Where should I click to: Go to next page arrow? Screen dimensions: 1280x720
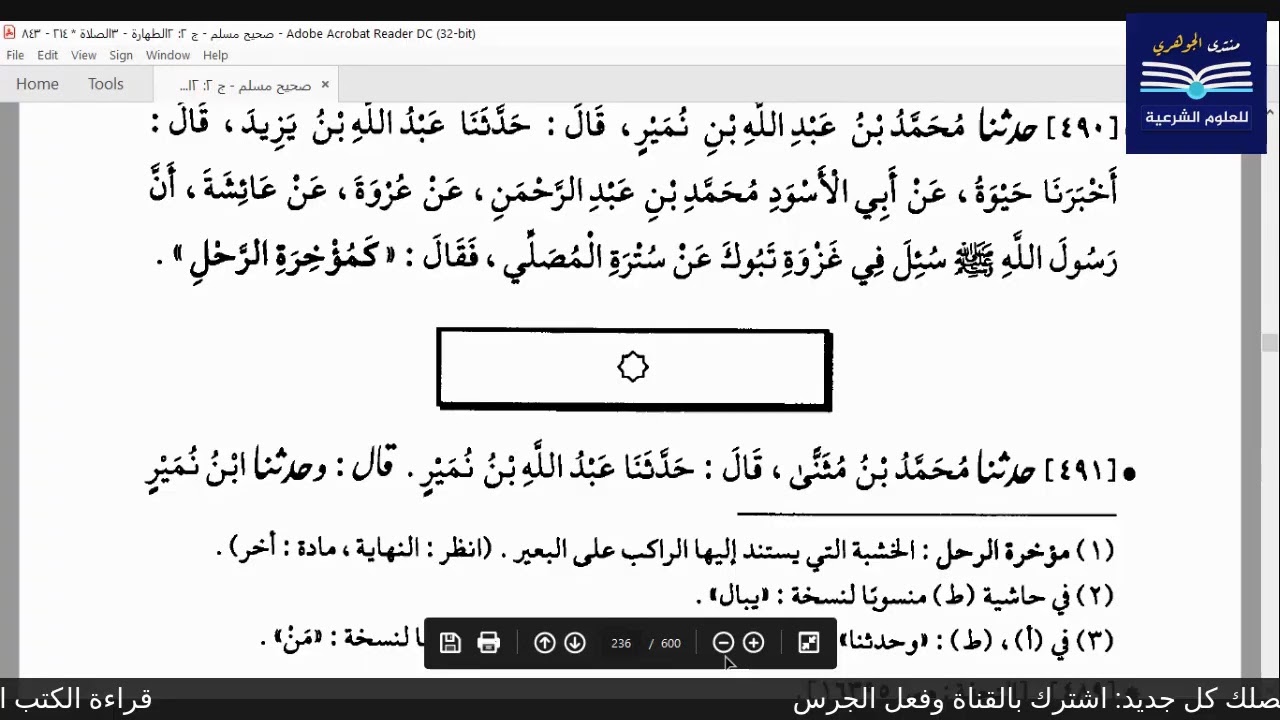pos(575,643)
